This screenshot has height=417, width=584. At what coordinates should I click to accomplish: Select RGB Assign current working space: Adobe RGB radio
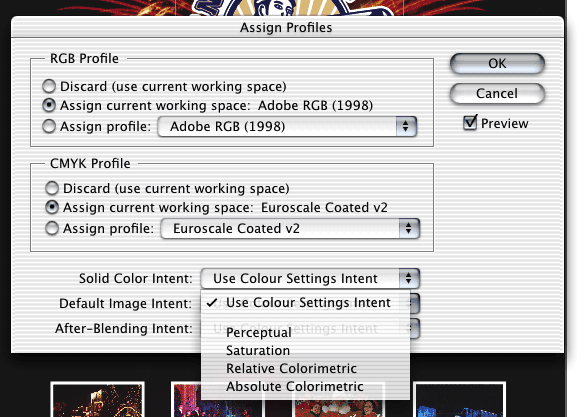[x=49, y=105]
